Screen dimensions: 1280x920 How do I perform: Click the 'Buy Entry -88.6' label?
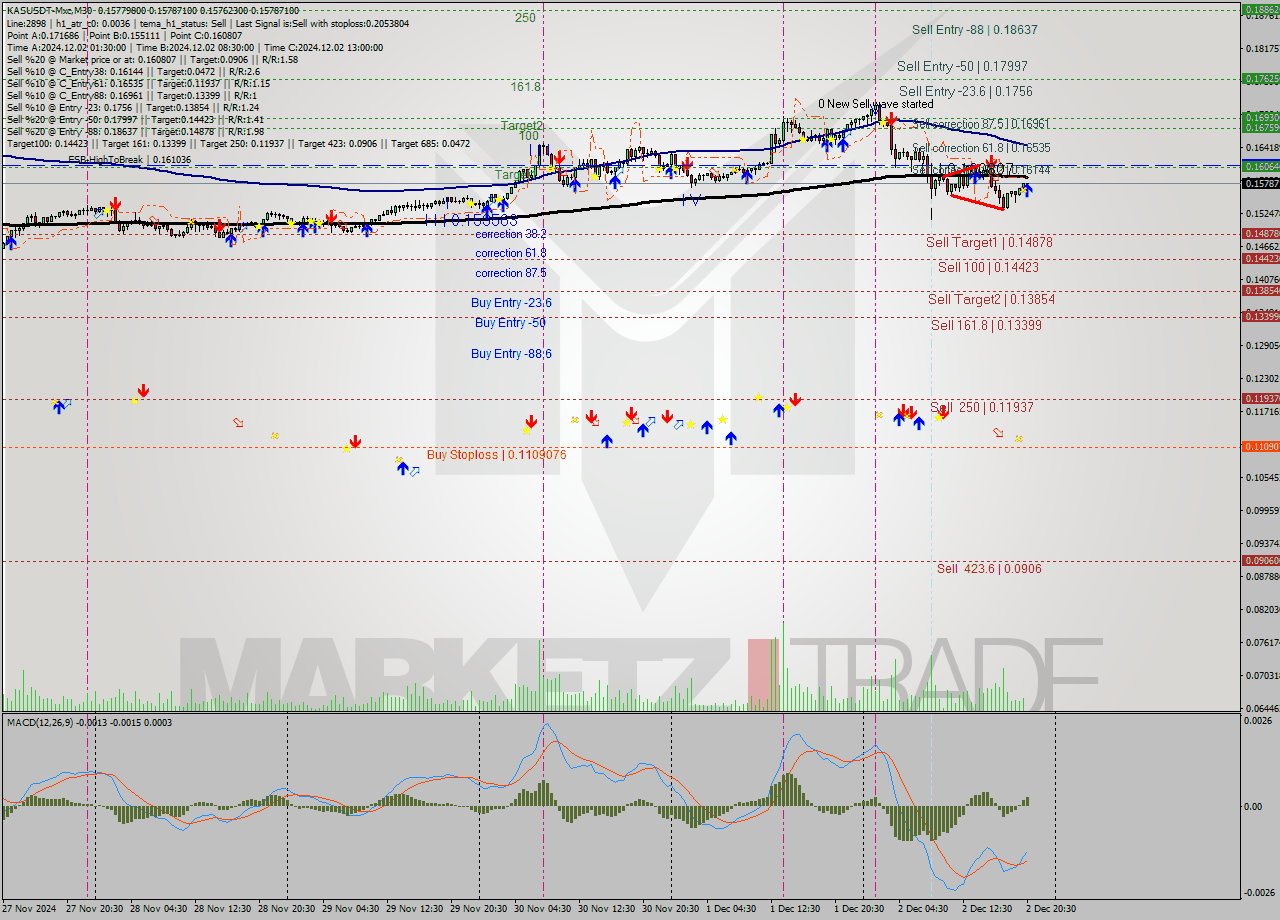tap(511, 353)
